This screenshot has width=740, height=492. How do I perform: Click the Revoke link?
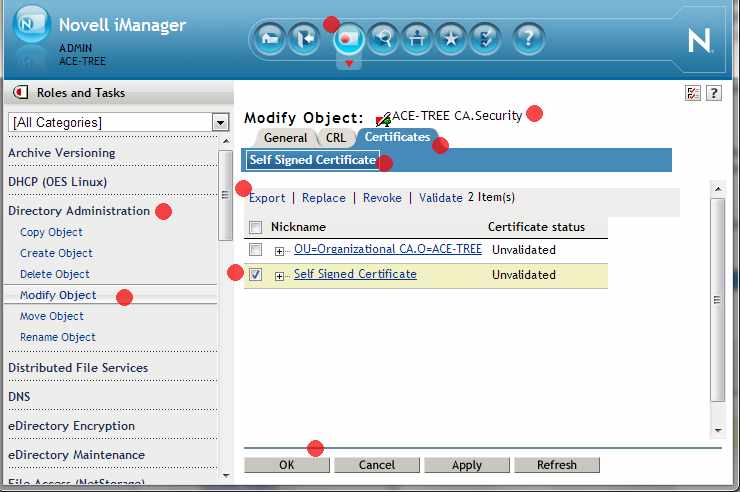point(382,198)
